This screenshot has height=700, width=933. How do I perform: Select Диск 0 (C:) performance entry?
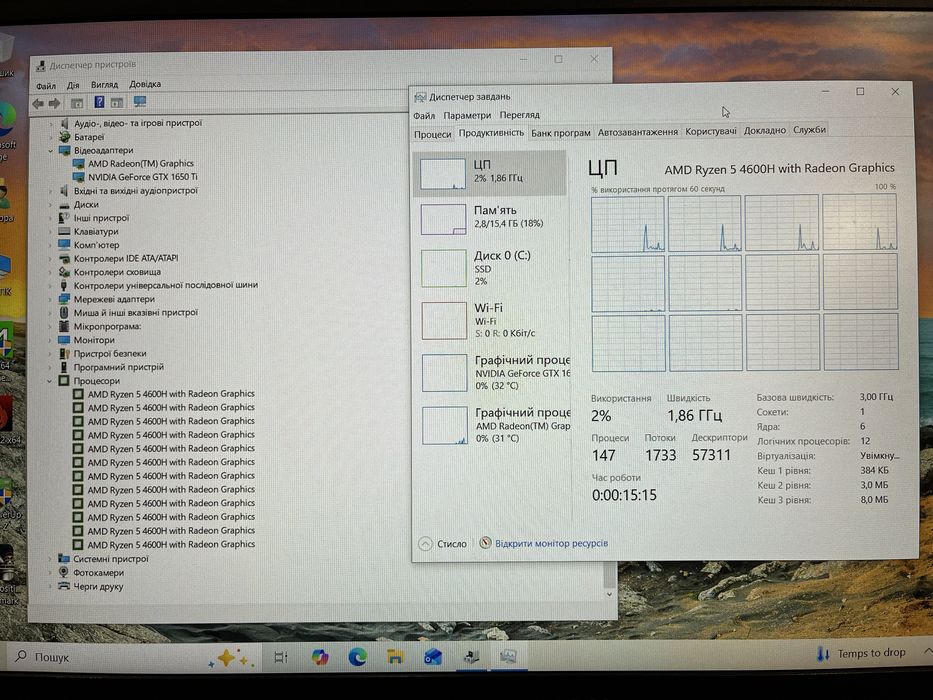(x=489, y=268)
